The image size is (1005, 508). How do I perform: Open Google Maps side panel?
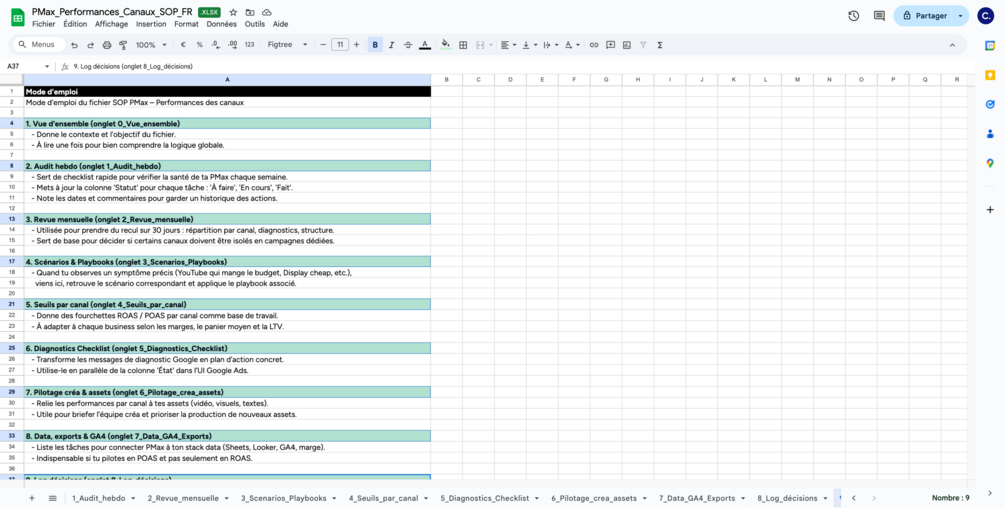point(990,163)
